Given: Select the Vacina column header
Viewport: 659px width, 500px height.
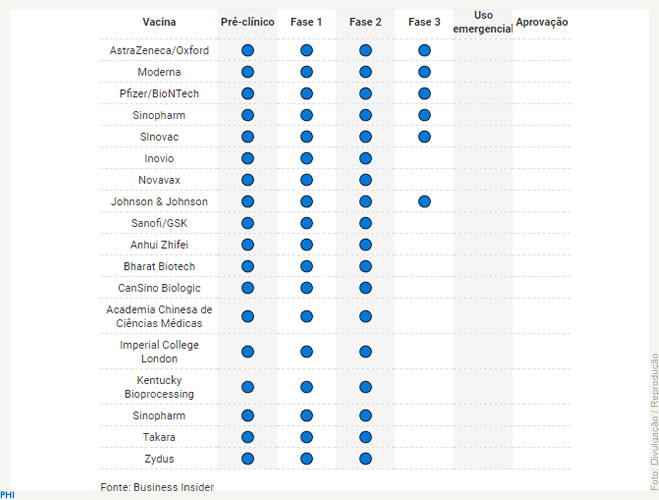Looking at the screenshot, I should (159, 22).
